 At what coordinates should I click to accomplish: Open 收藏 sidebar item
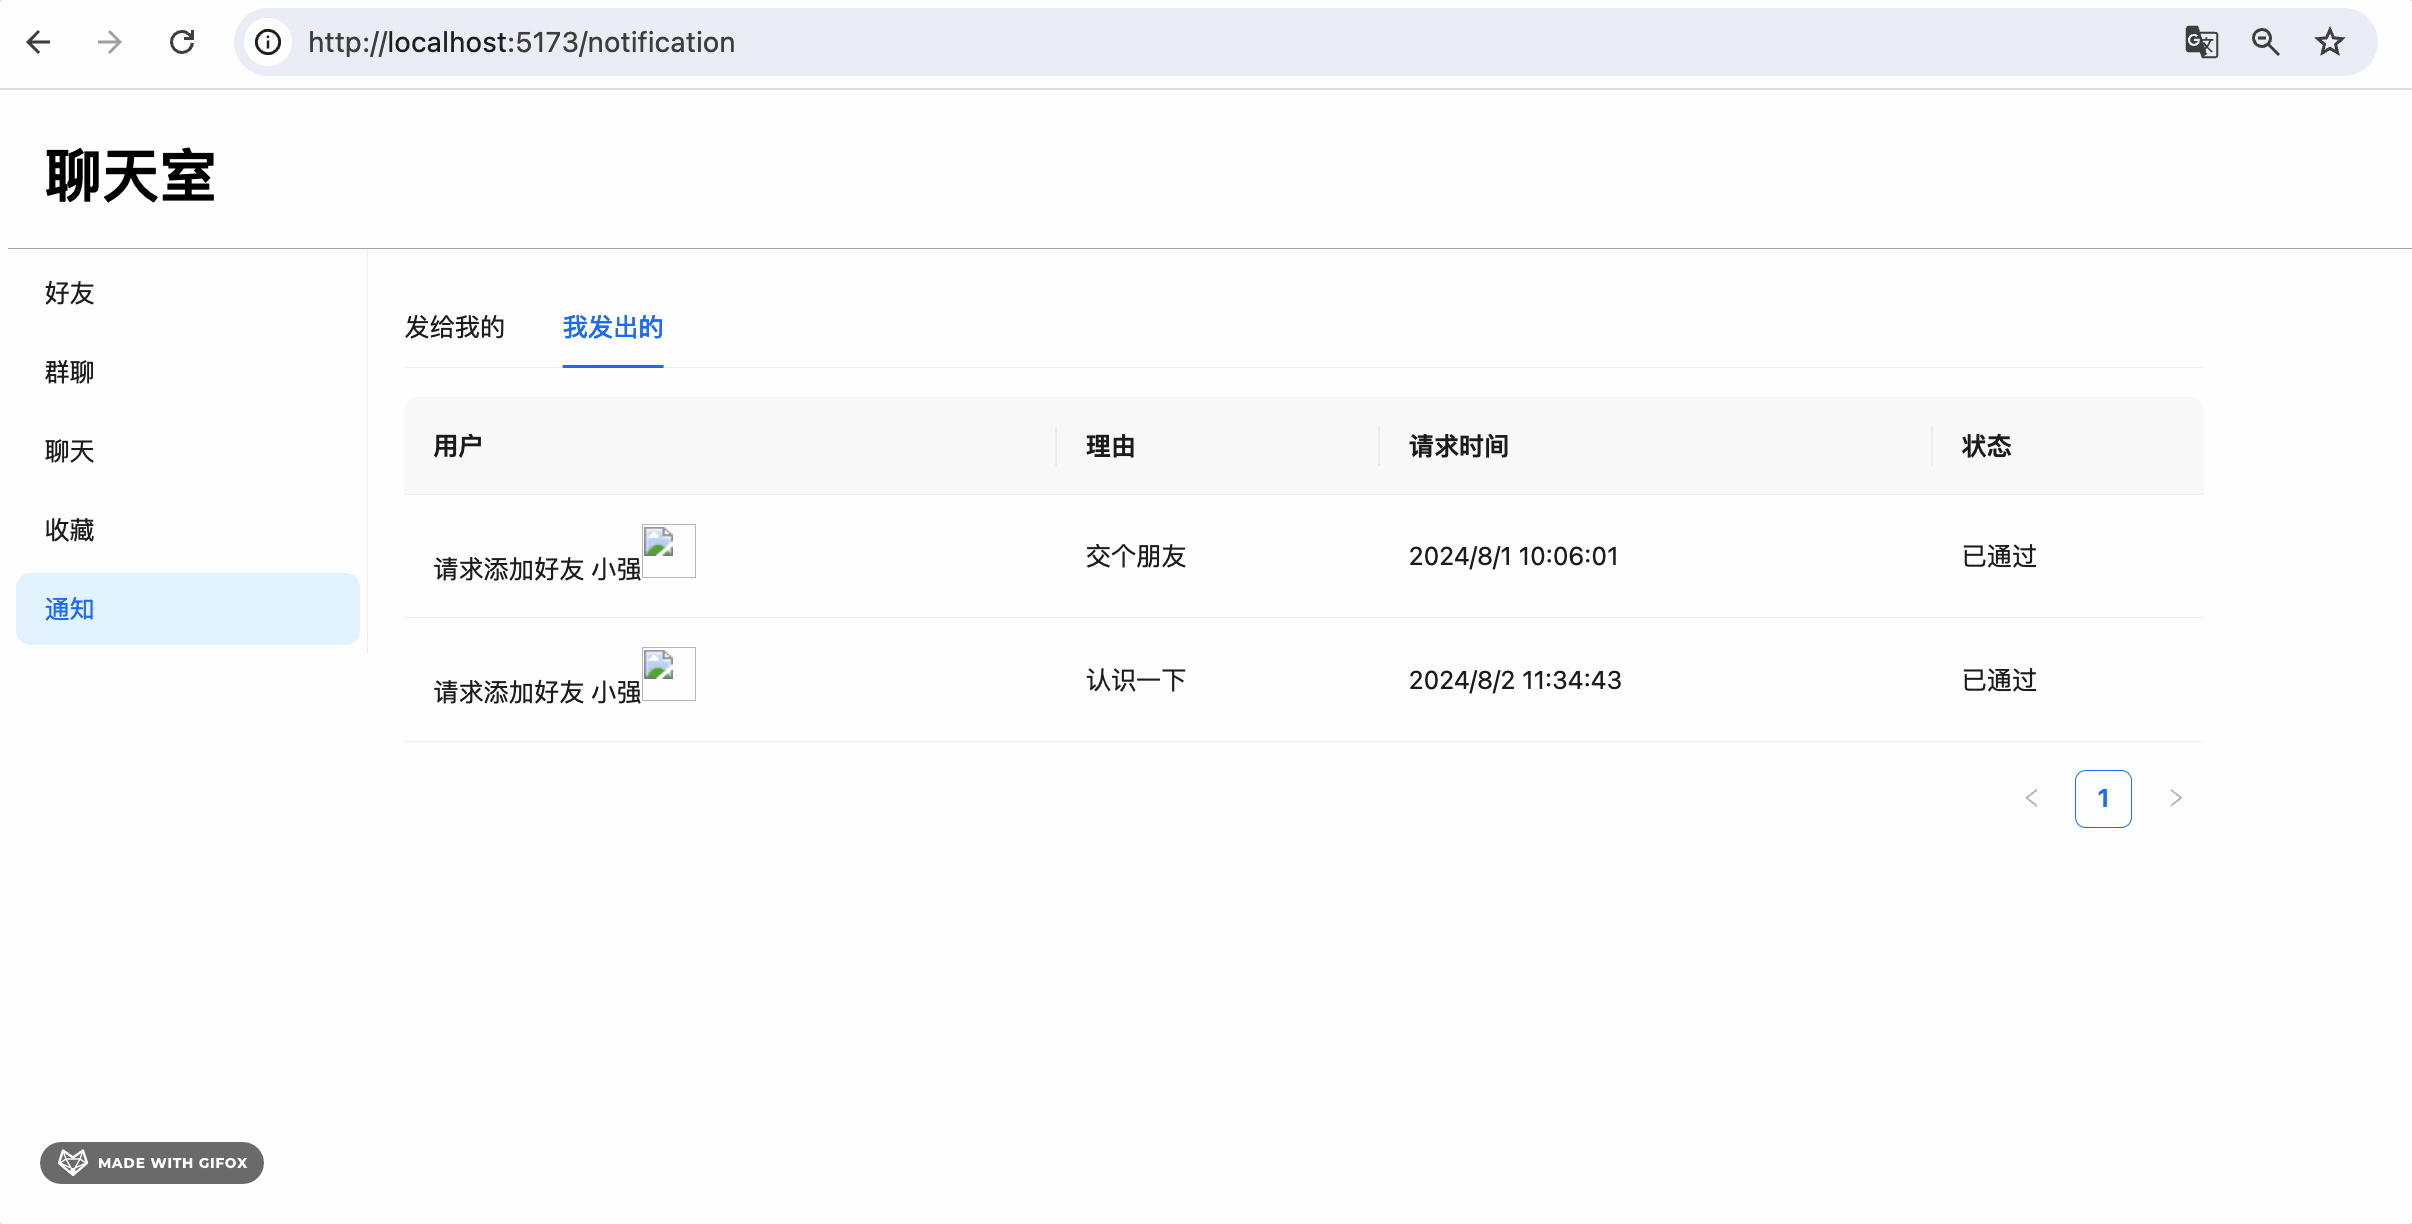[x=70, y=530]
